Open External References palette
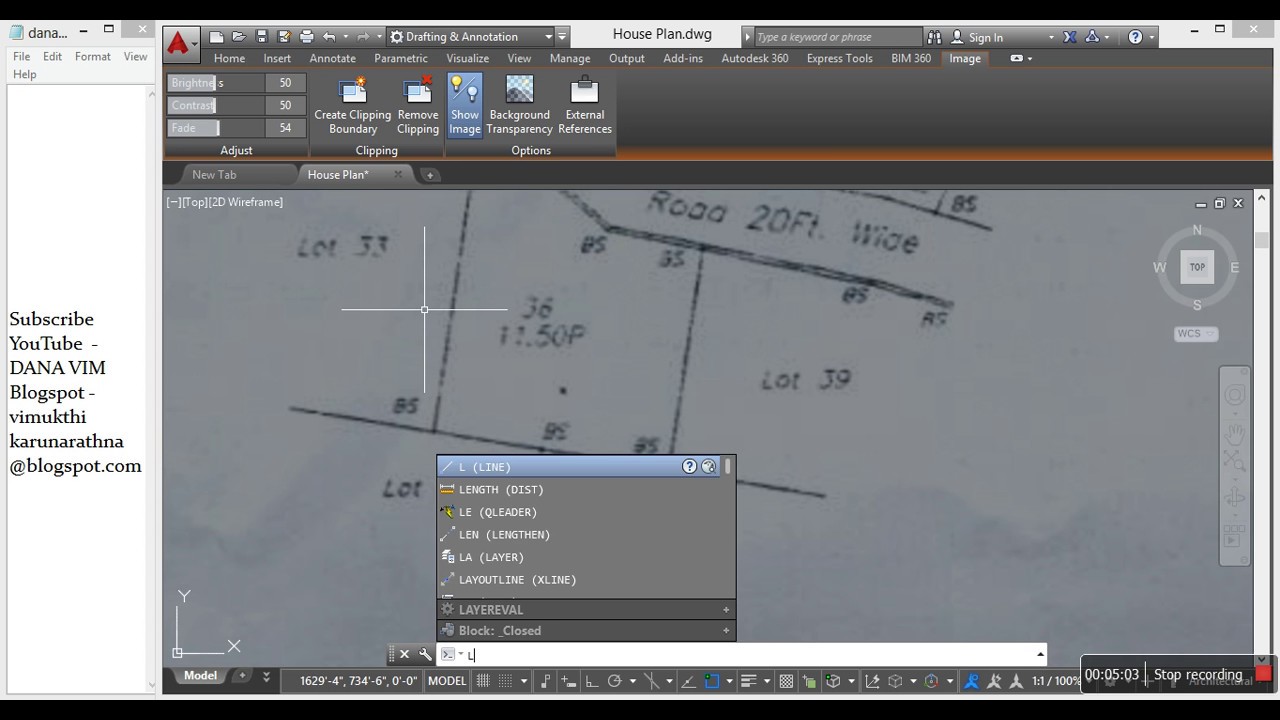Viewport: 1280px width, 720px height. [x=585, y=105]
